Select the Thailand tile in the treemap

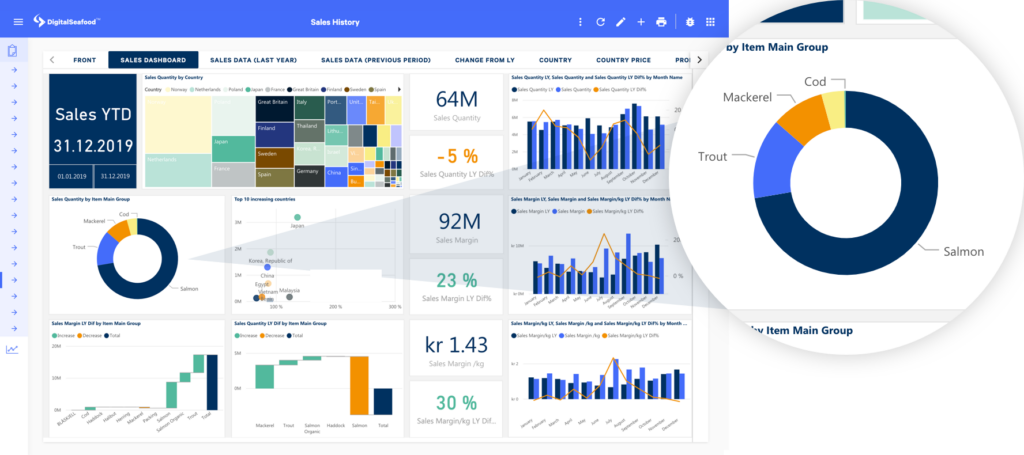pos(310,131)
